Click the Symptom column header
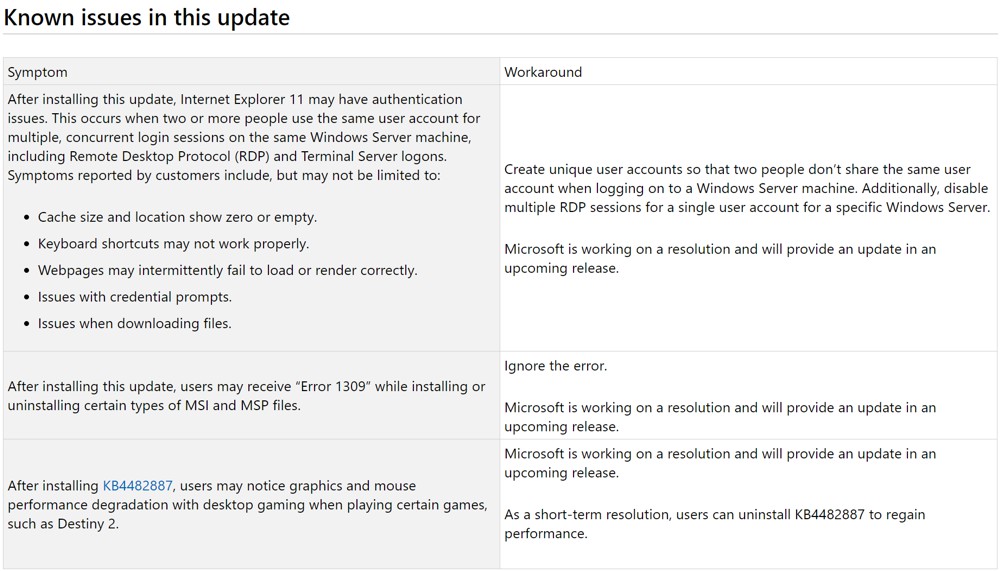This screenshot has height=571, width=1000. 38,72
